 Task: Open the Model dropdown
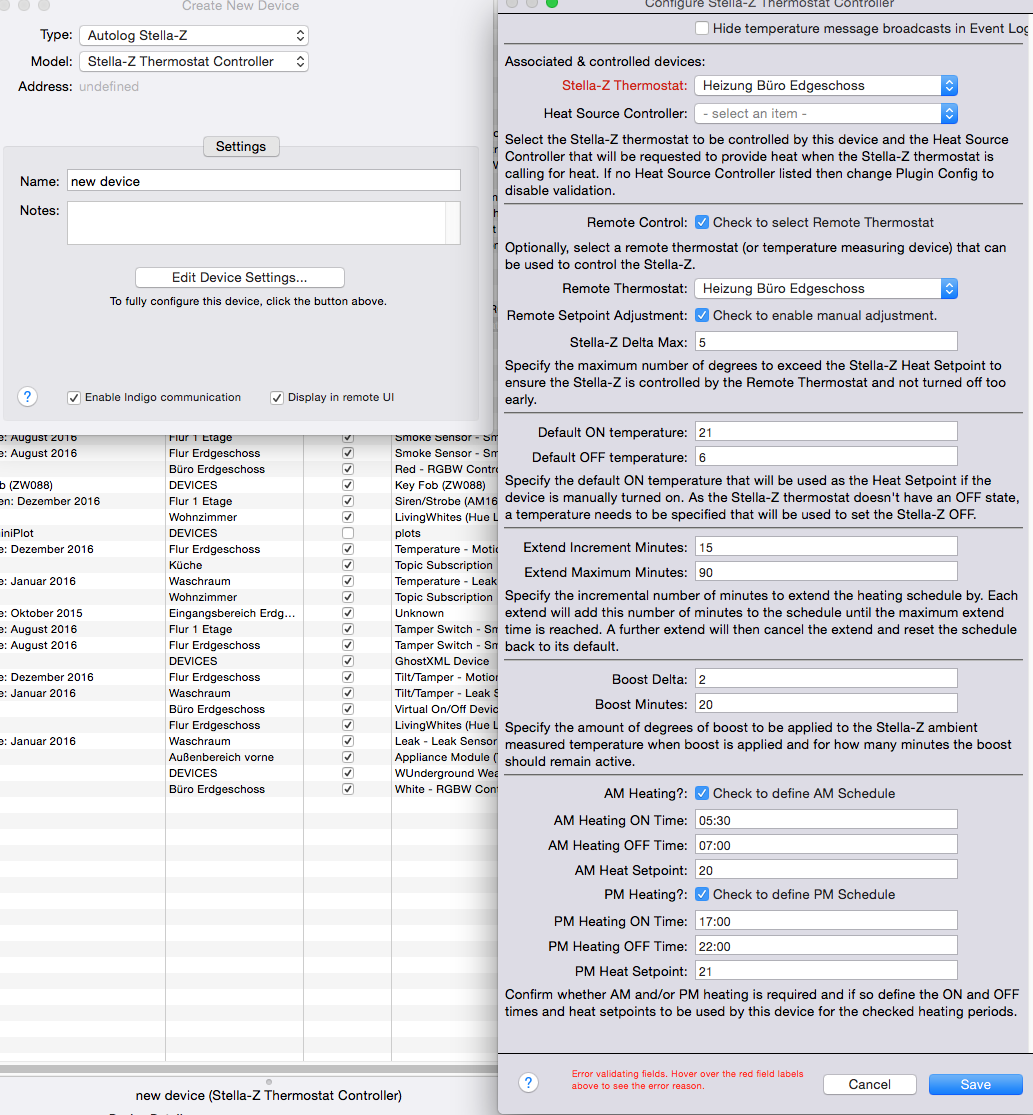pos(194,61)
